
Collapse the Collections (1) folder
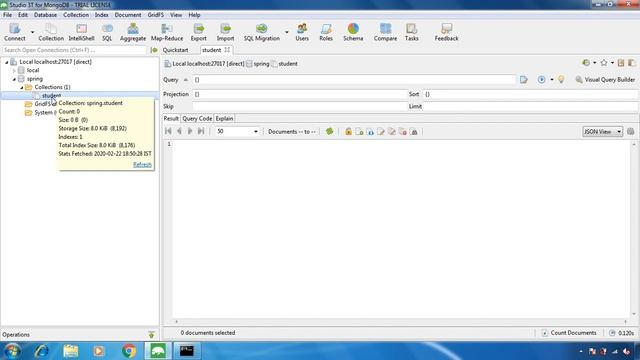[22, 87]
